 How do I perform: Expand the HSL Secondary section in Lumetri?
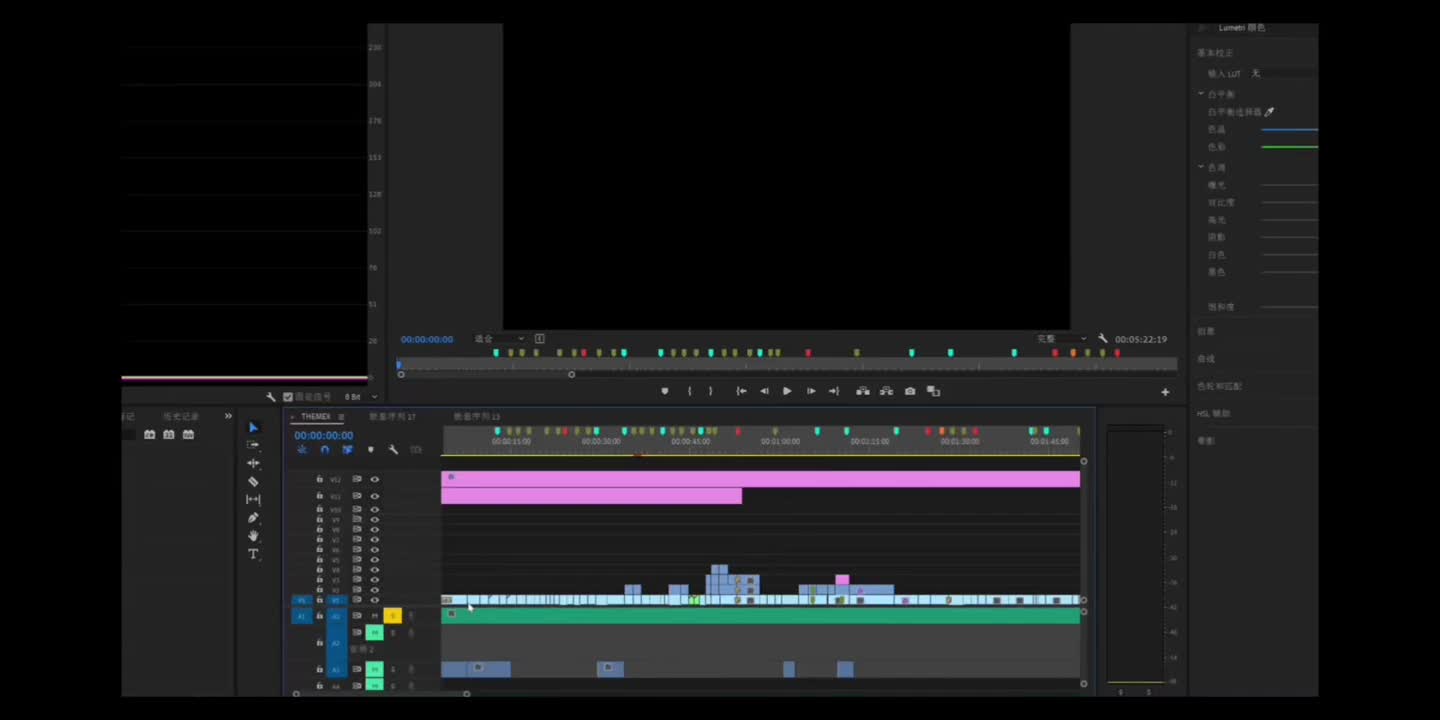pos(1214,413)
